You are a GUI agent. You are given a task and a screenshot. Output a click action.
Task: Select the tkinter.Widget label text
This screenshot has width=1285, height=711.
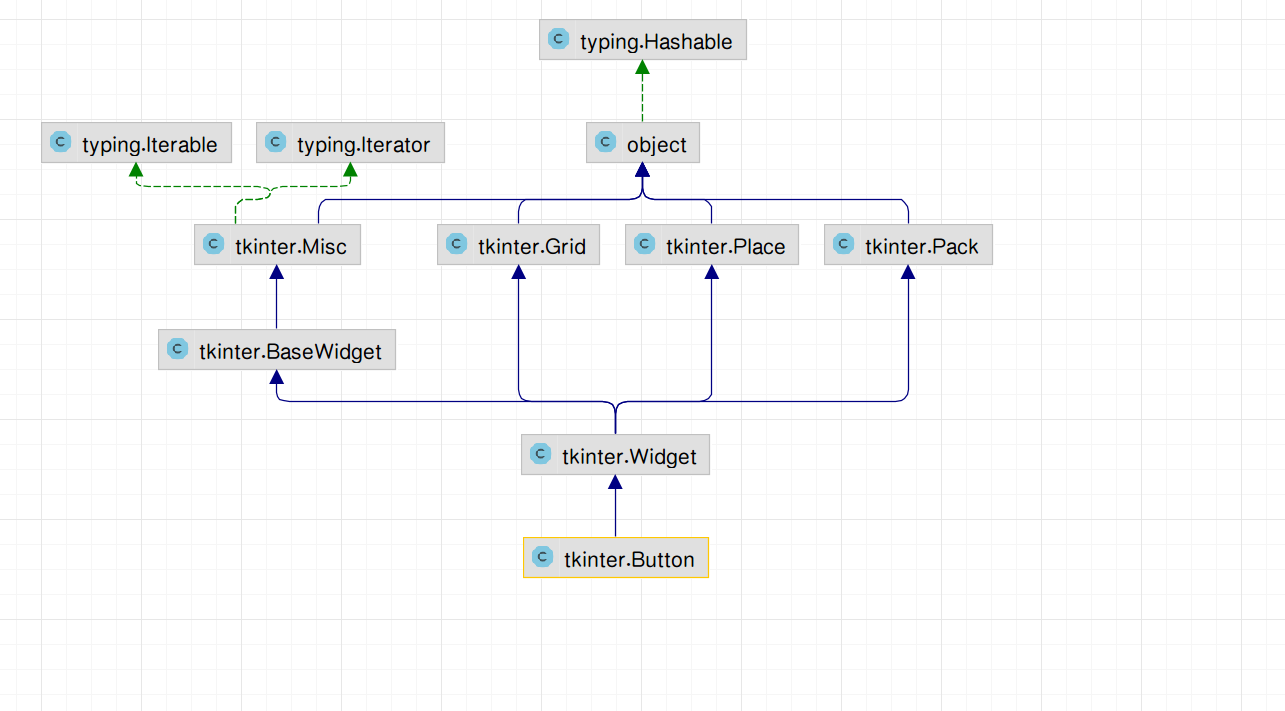pyautogui.click(x=629, y=457)
